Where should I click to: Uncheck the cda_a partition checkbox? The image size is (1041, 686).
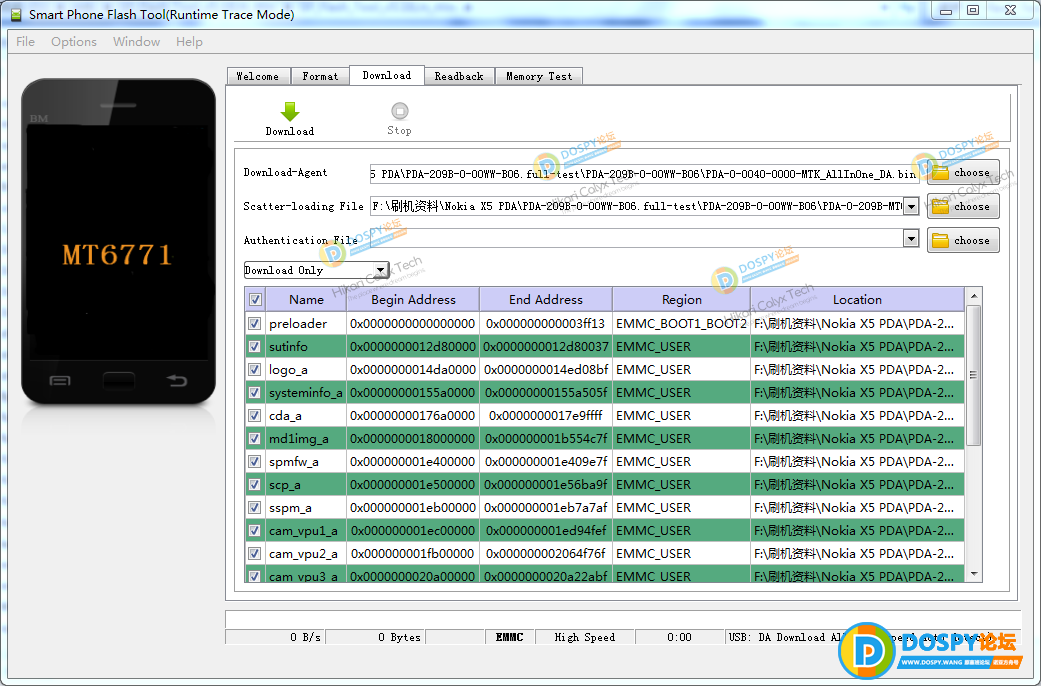[x=254, y=416]
